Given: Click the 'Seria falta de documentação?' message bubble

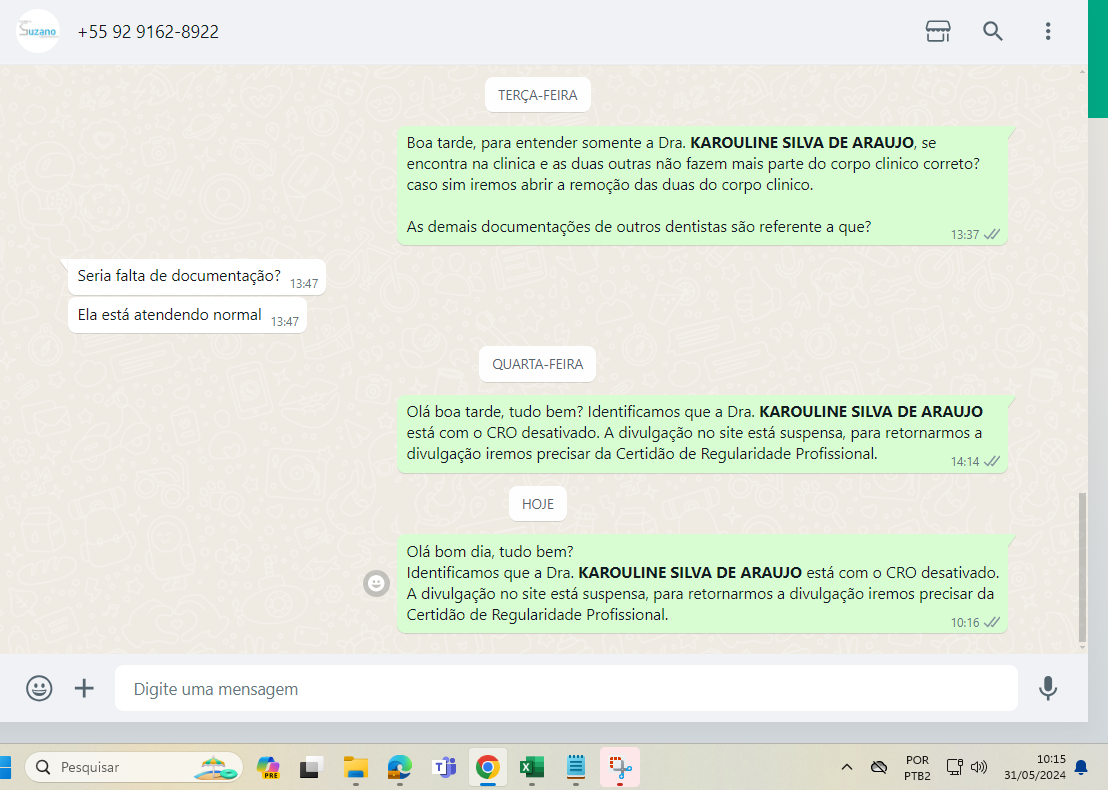Looking at the screenshot, I should (x=179, y=277).
